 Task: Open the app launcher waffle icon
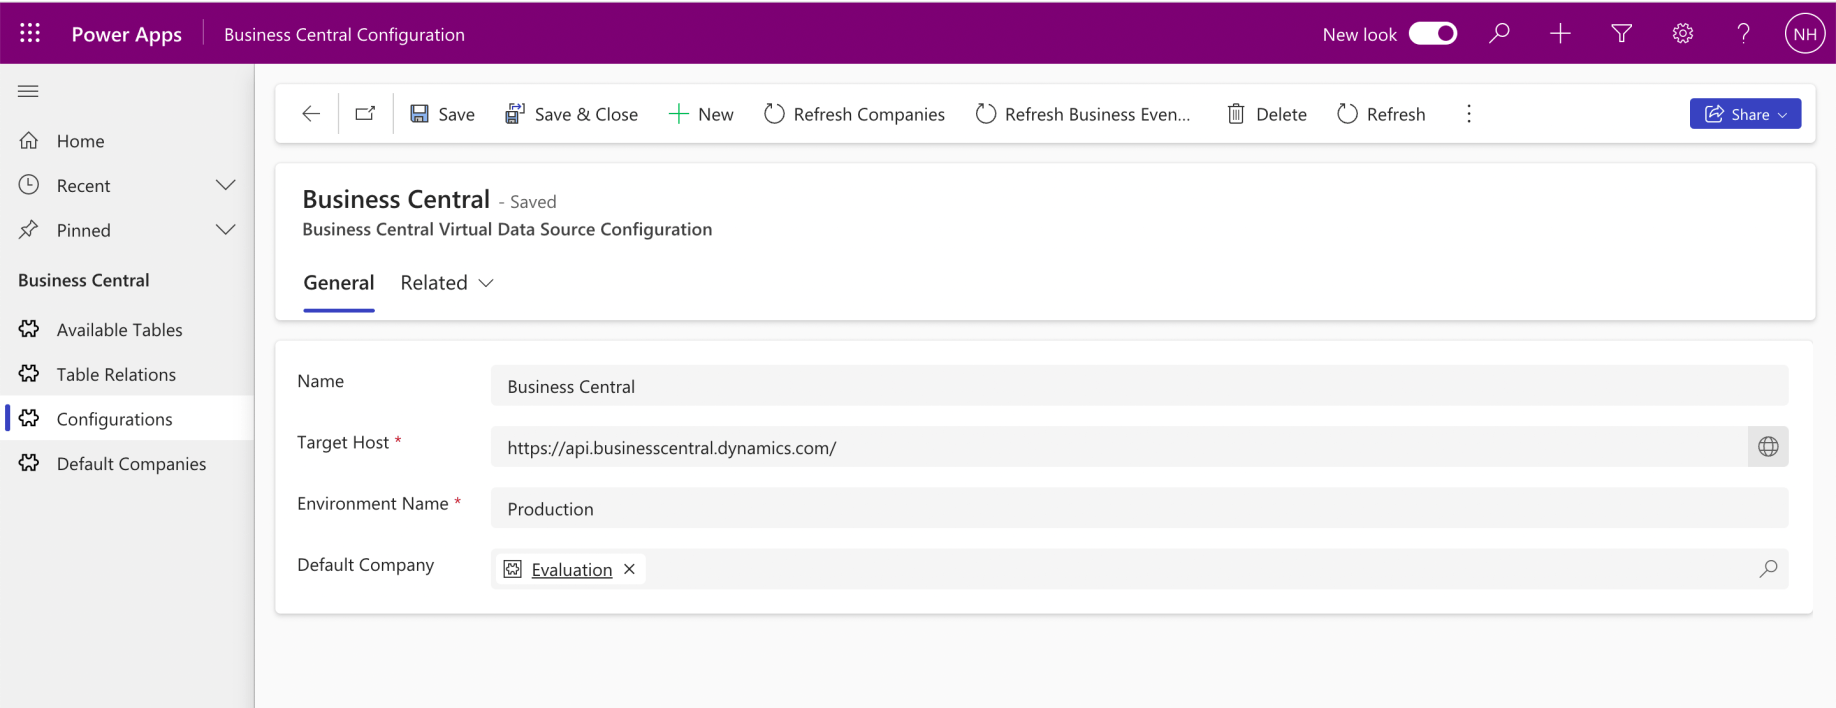(30, 34)
